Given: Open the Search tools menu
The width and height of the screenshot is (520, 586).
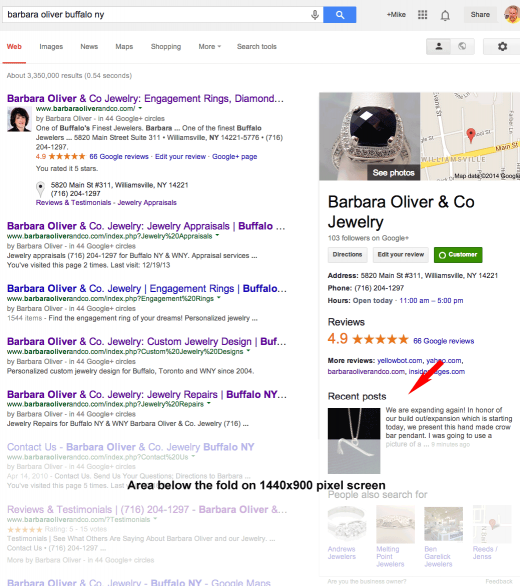Looking at the screenshot, I should (256, 47).
